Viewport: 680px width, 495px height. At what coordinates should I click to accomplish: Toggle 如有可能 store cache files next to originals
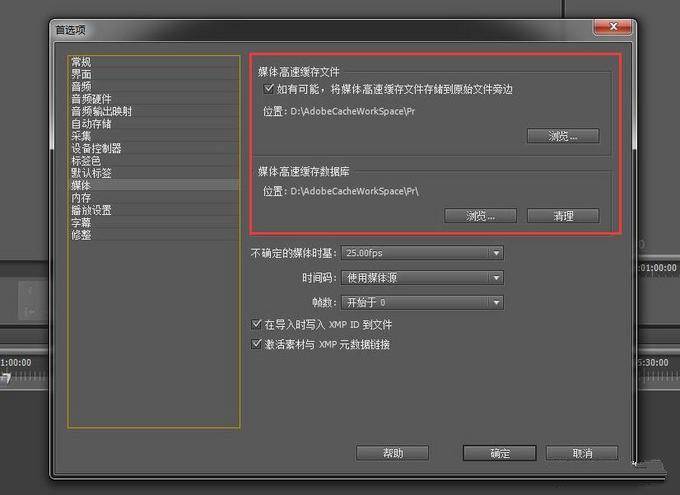click(268, 89)
